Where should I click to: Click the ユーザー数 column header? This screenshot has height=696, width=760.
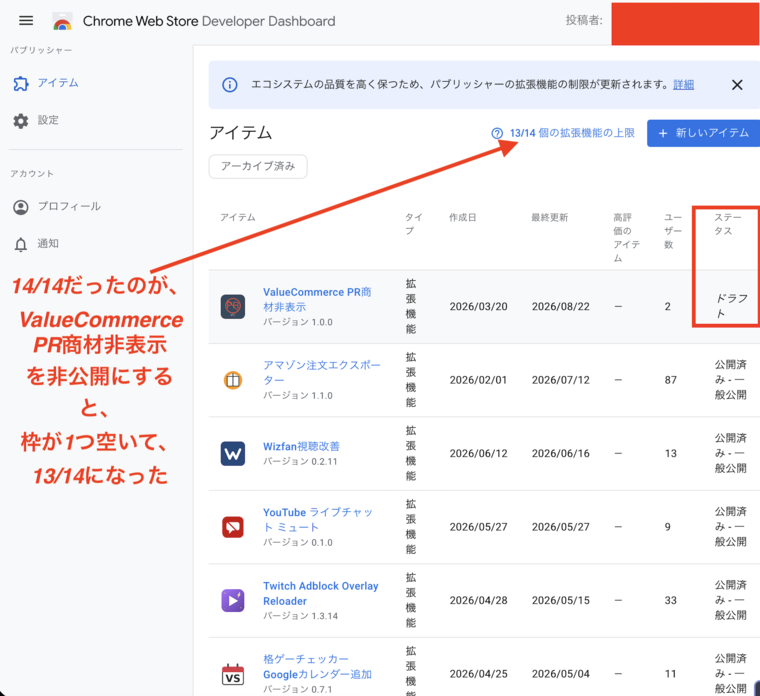pos(672,231)
